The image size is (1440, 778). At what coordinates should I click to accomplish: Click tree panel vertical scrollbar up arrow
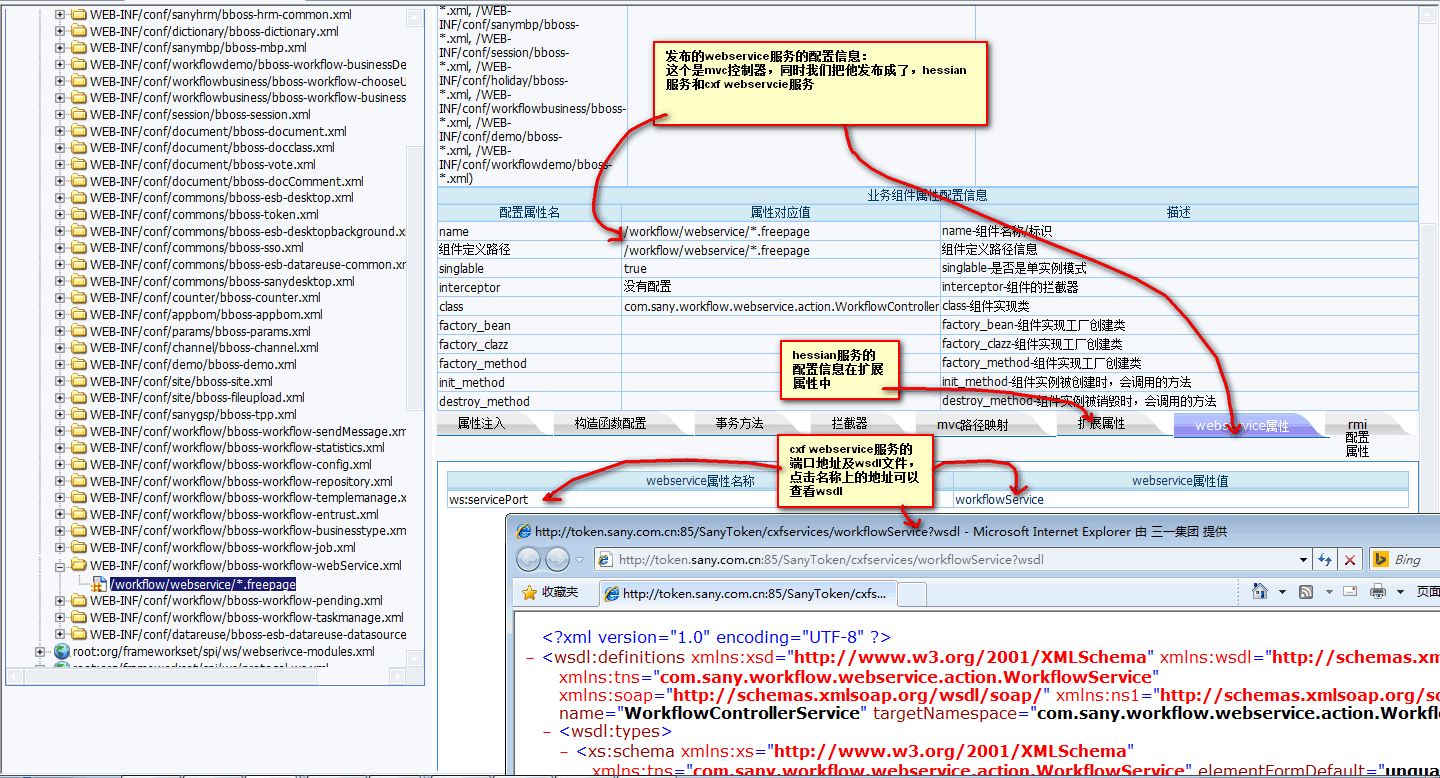pos(415,19)
